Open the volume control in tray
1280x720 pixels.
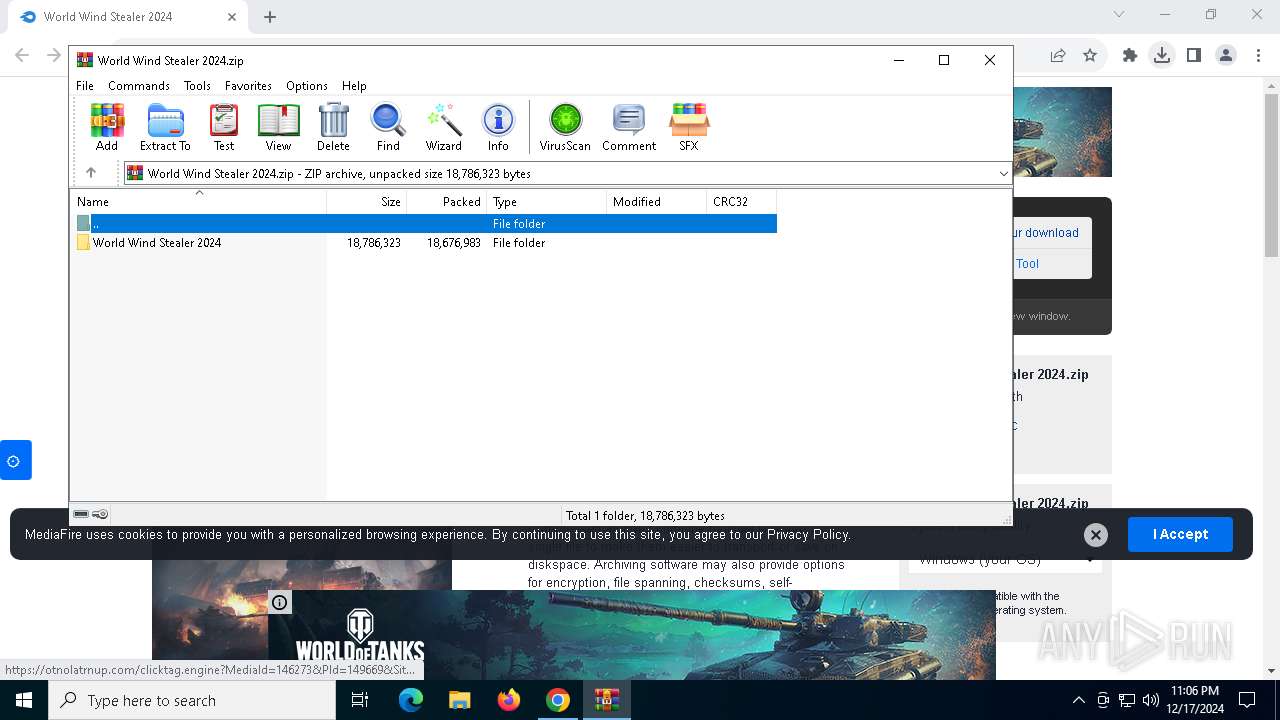[1151, 700]
